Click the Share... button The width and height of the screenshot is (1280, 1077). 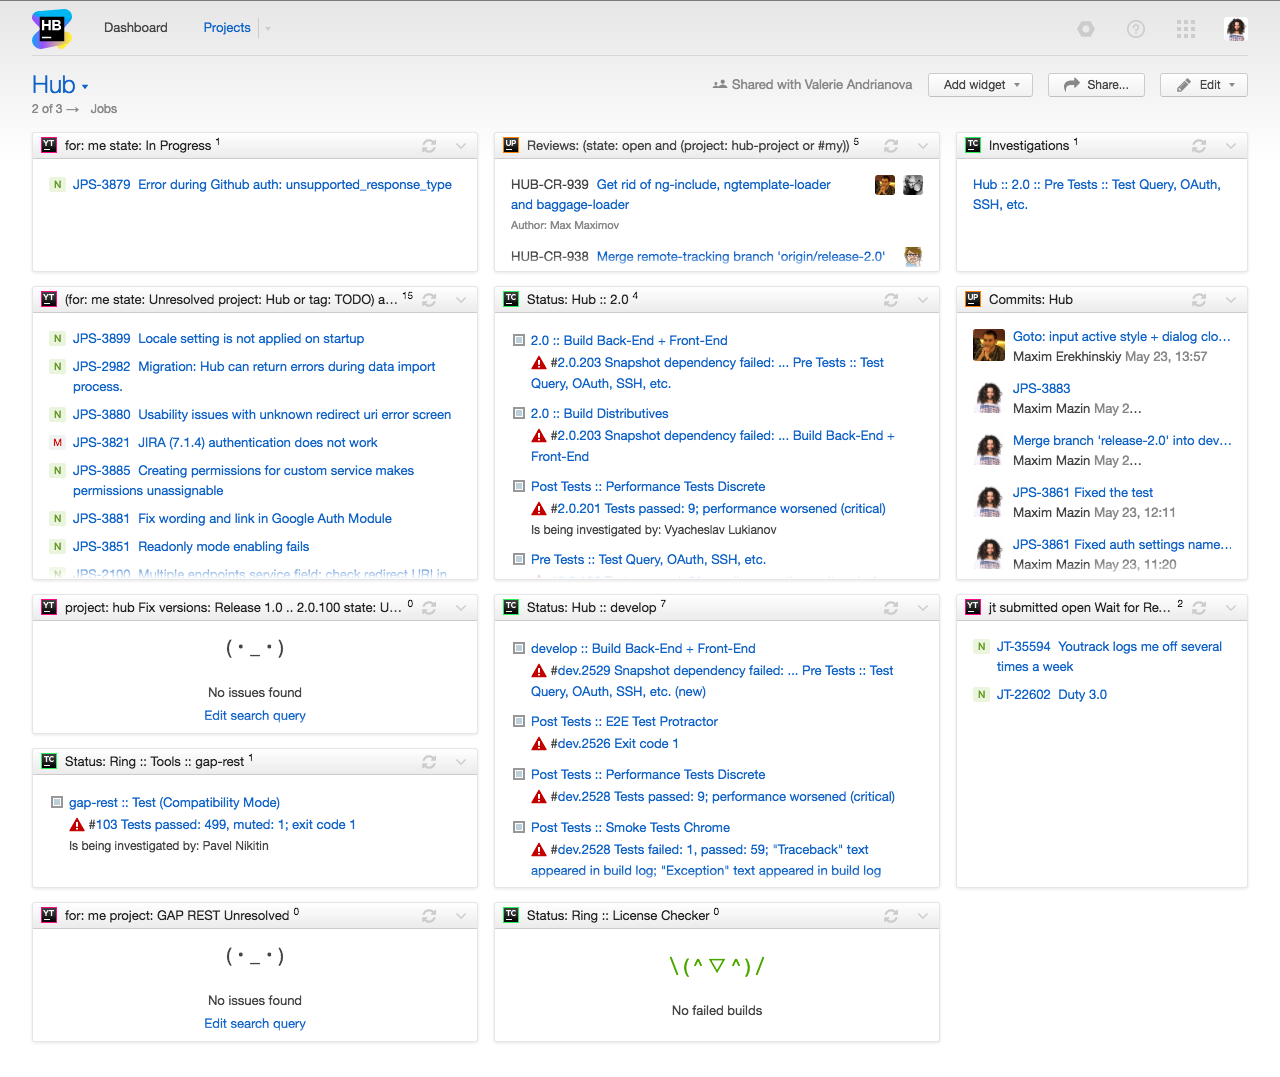click(x=1096, y=85)
